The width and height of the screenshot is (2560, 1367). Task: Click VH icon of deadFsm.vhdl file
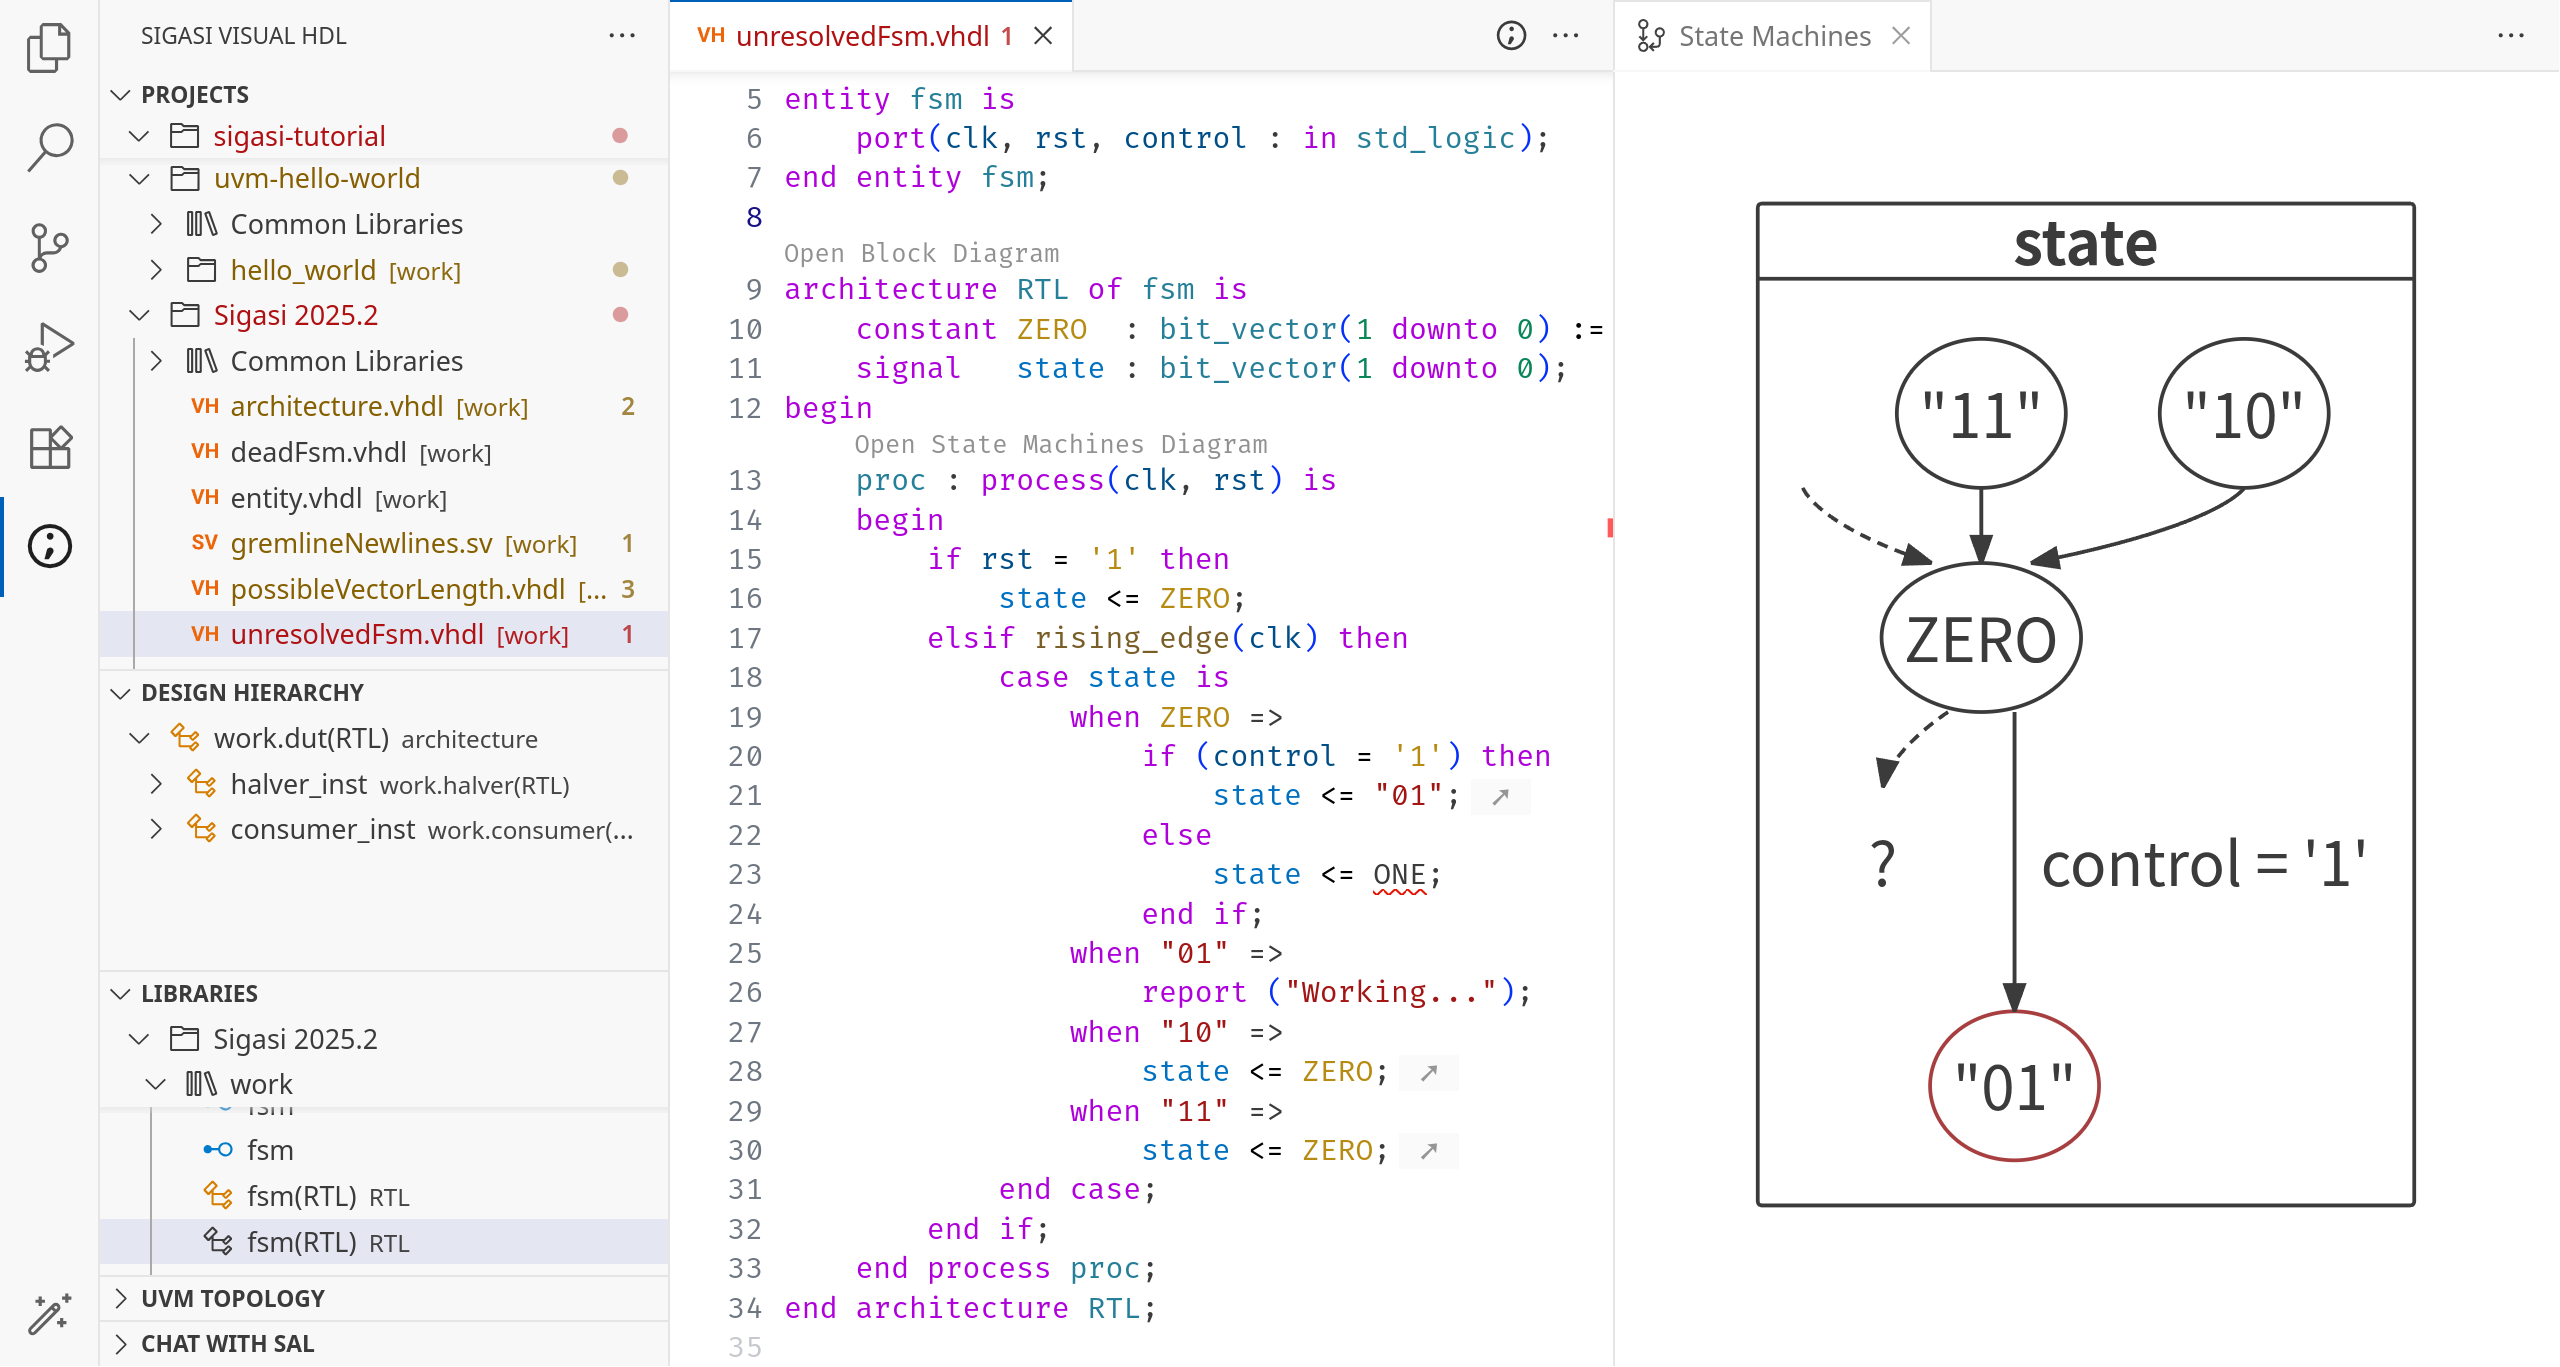(205, 452)
